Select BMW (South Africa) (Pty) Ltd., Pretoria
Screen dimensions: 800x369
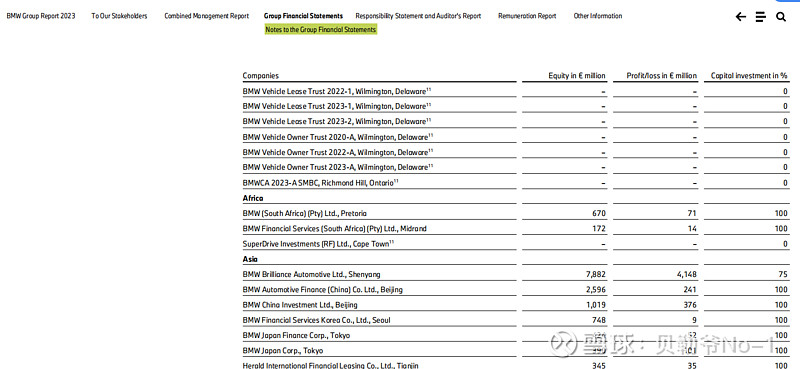pyautogui.click(x=305, y=213)
